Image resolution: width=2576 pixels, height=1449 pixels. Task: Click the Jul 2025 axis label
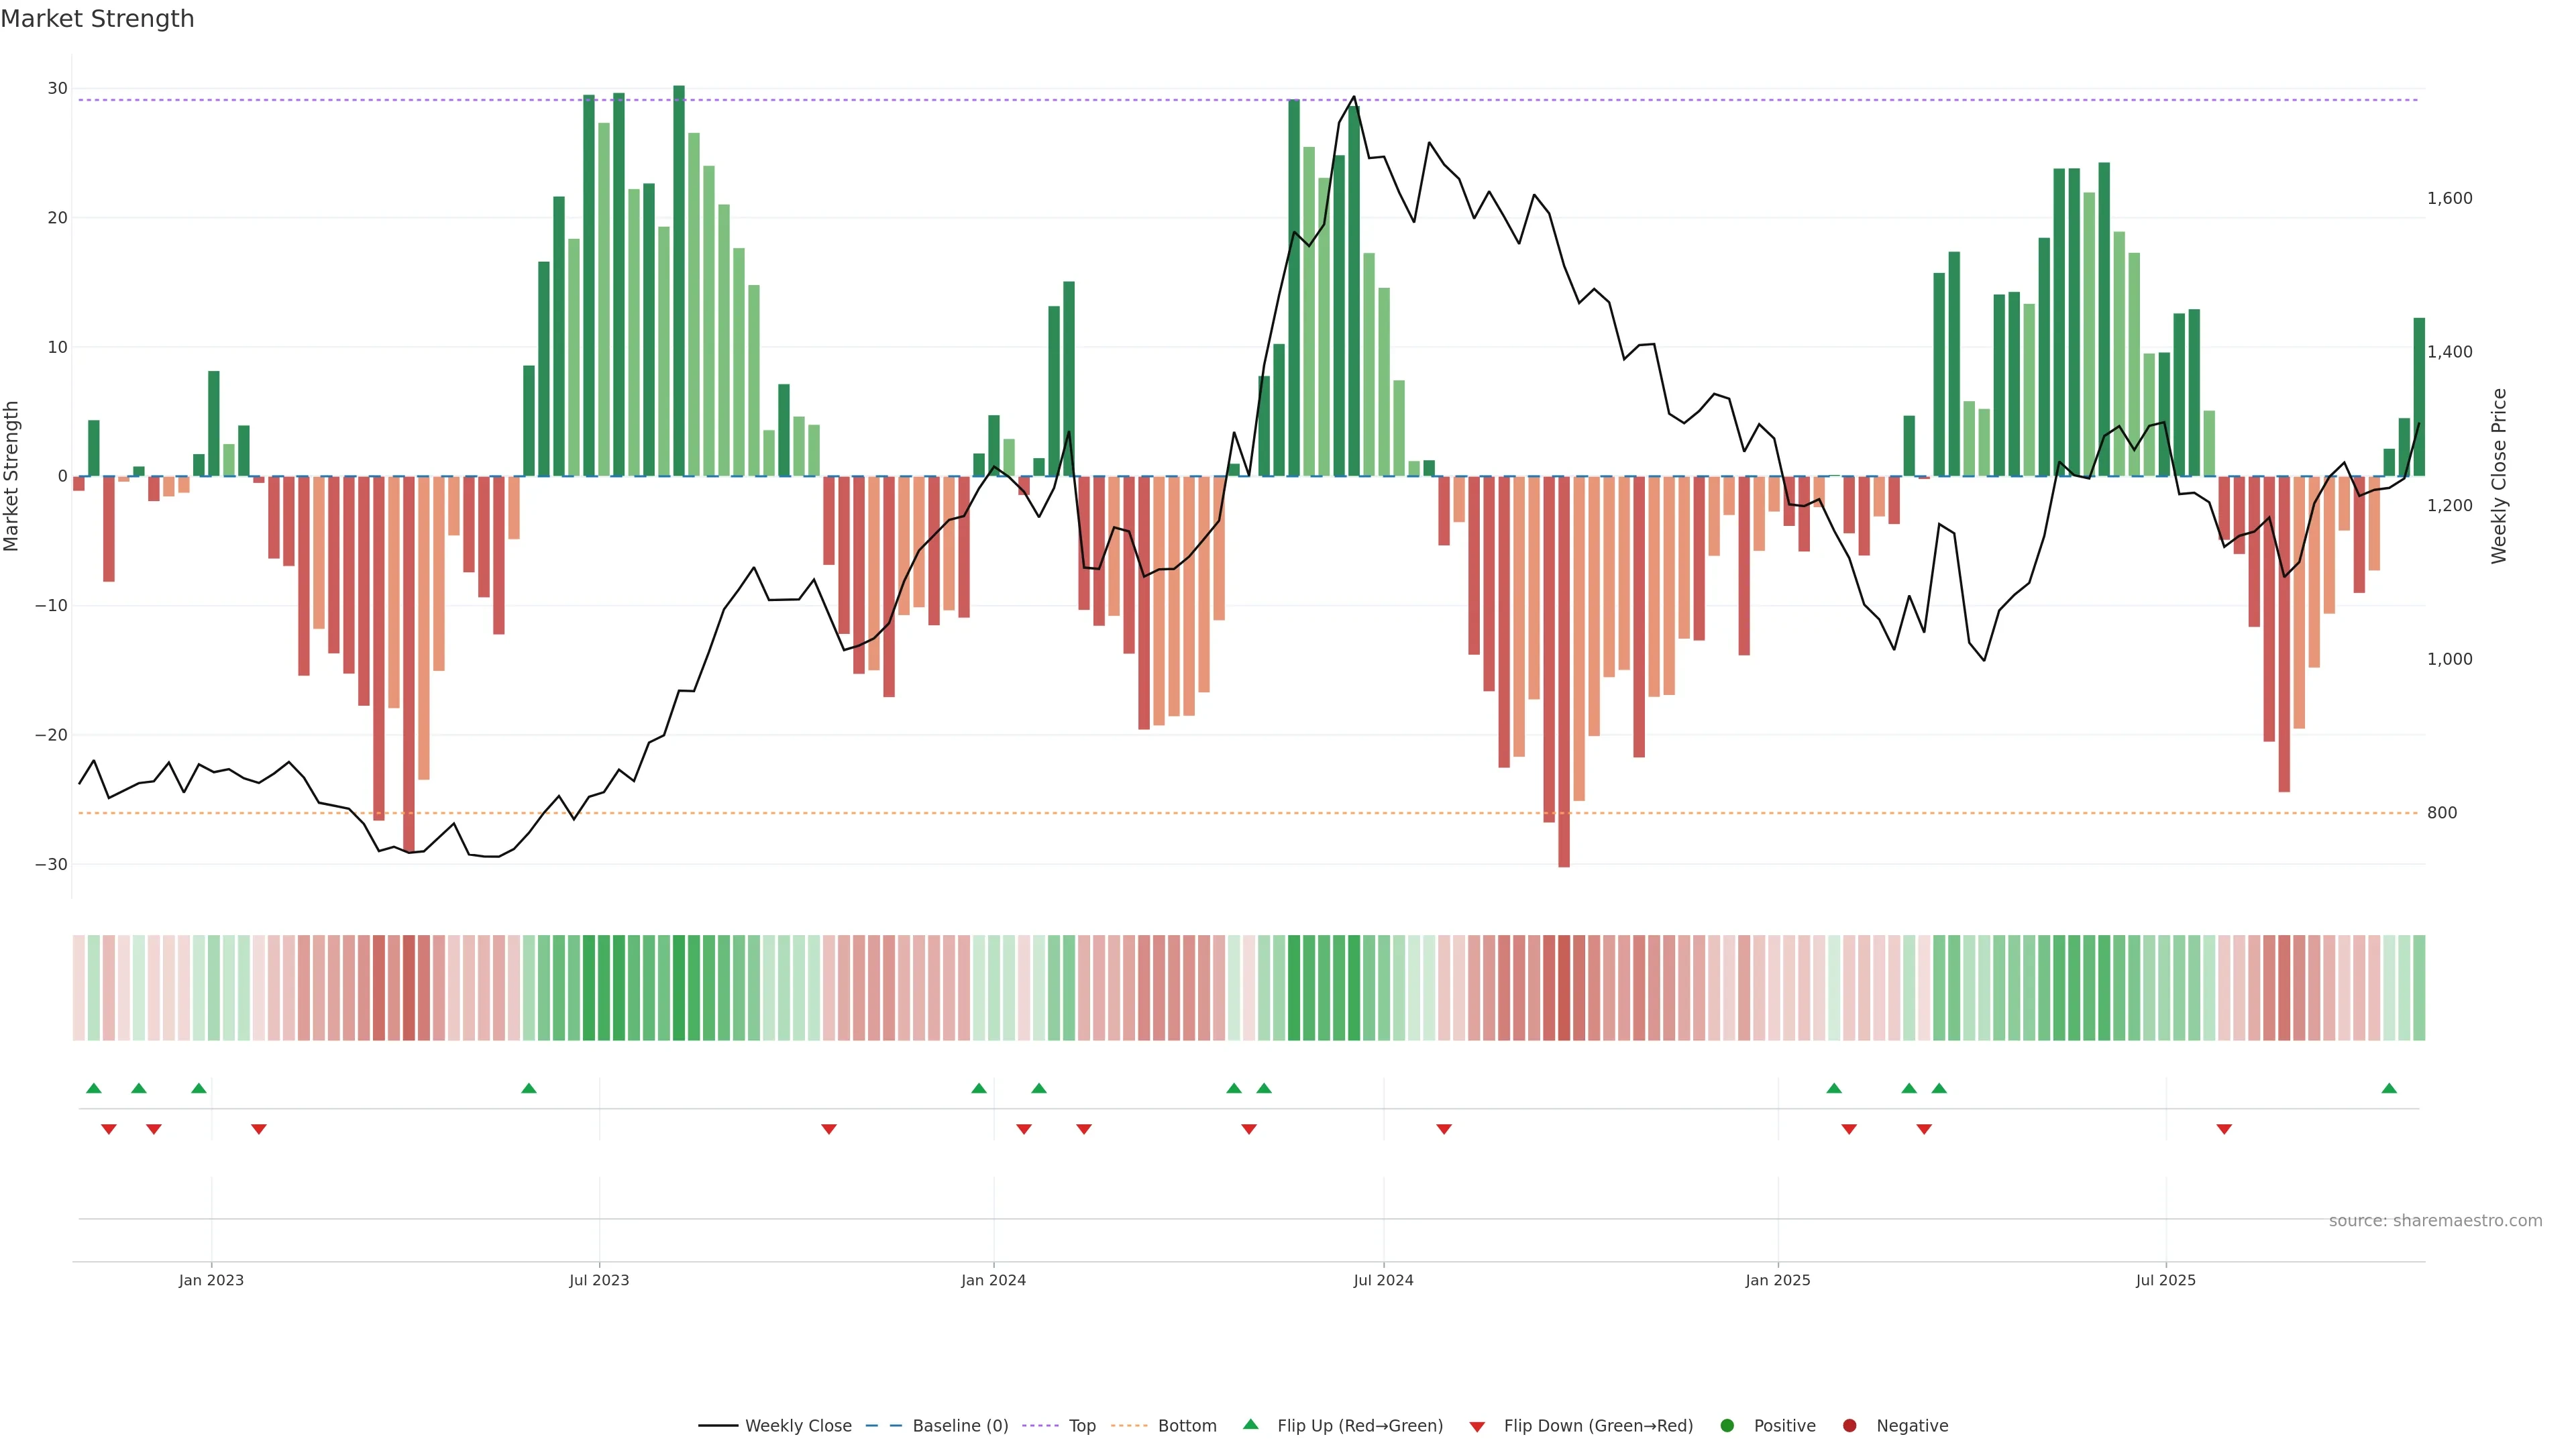point(2165,1280)
